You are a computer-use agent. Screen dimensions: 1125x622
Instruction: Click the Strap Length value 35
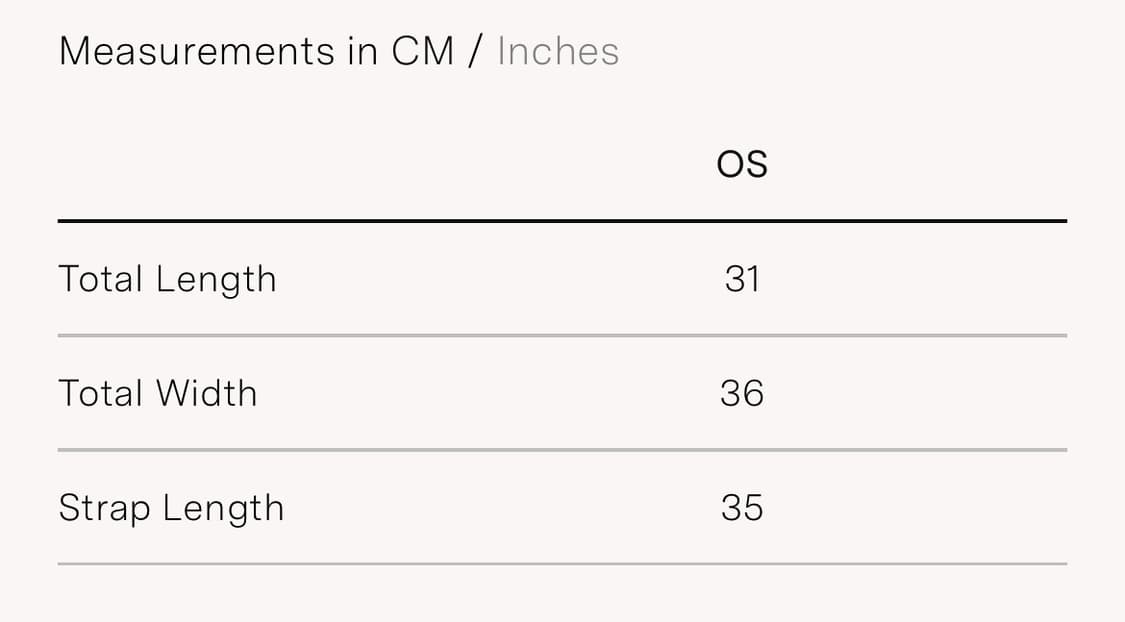742,508
